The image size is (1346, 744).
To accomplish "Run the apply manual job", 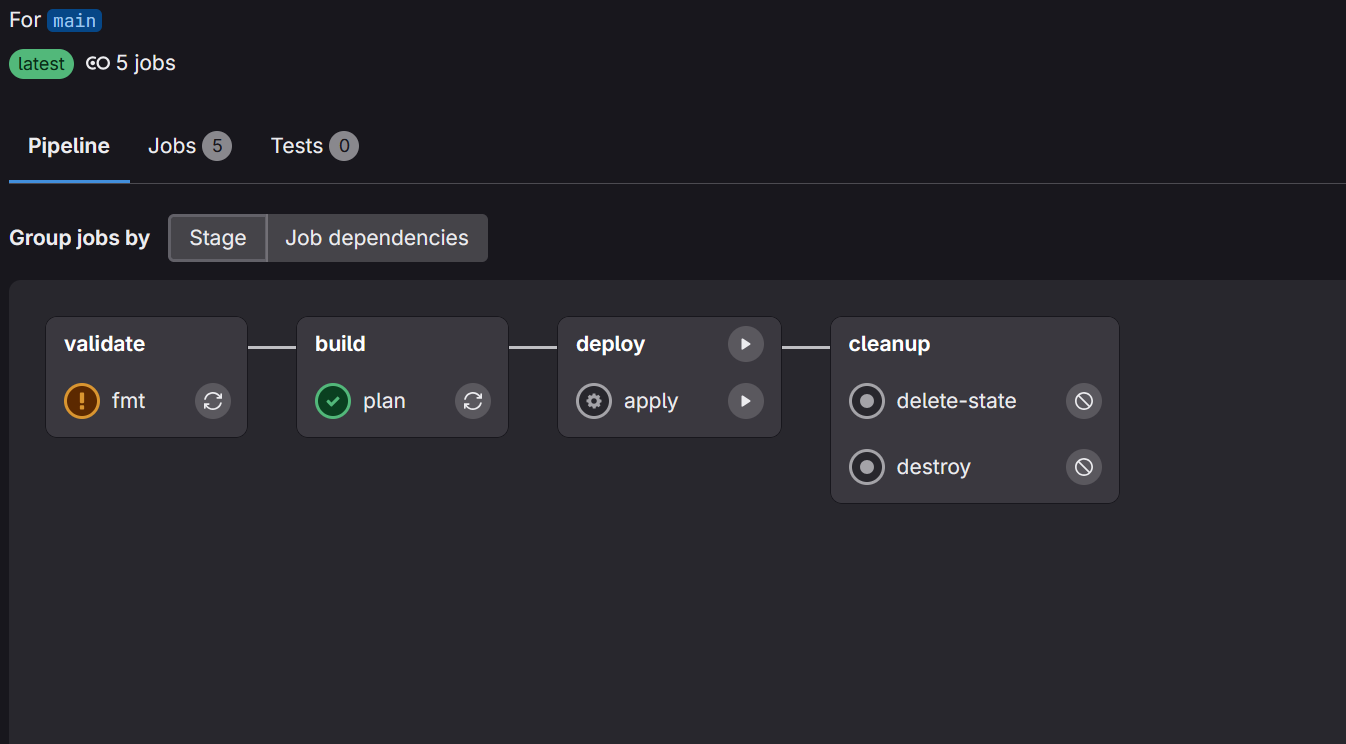I will coord(744,400).
